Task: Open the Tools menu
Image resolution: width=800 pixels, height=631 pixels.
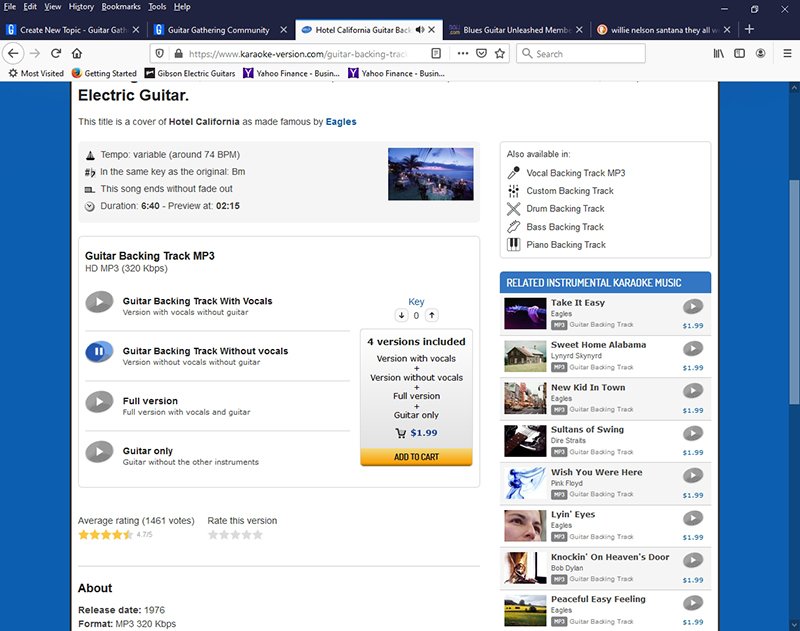Action: [157, 7]
